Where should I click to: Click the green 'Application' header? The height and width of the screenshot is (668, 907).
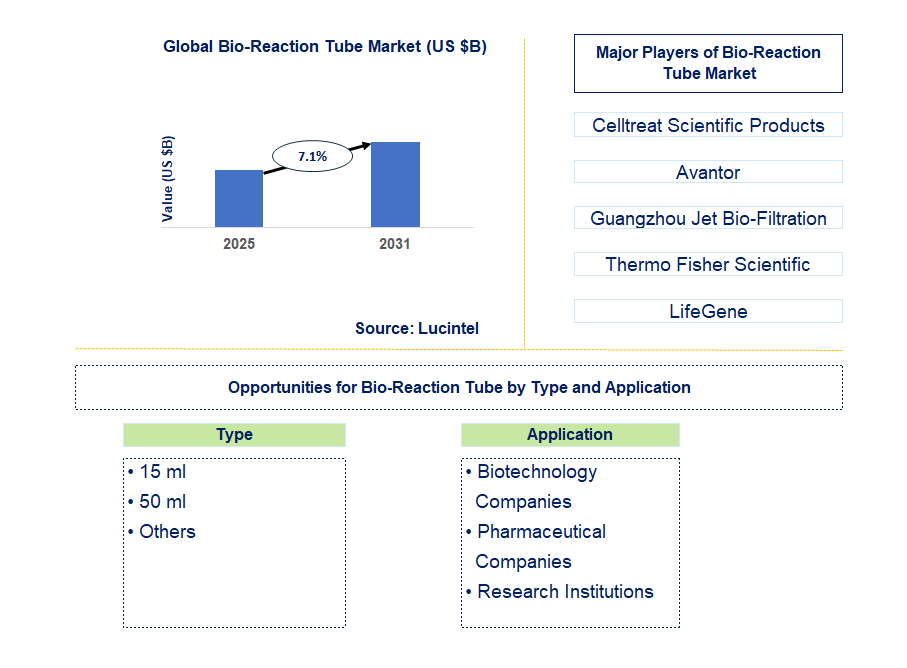point(570,434)
